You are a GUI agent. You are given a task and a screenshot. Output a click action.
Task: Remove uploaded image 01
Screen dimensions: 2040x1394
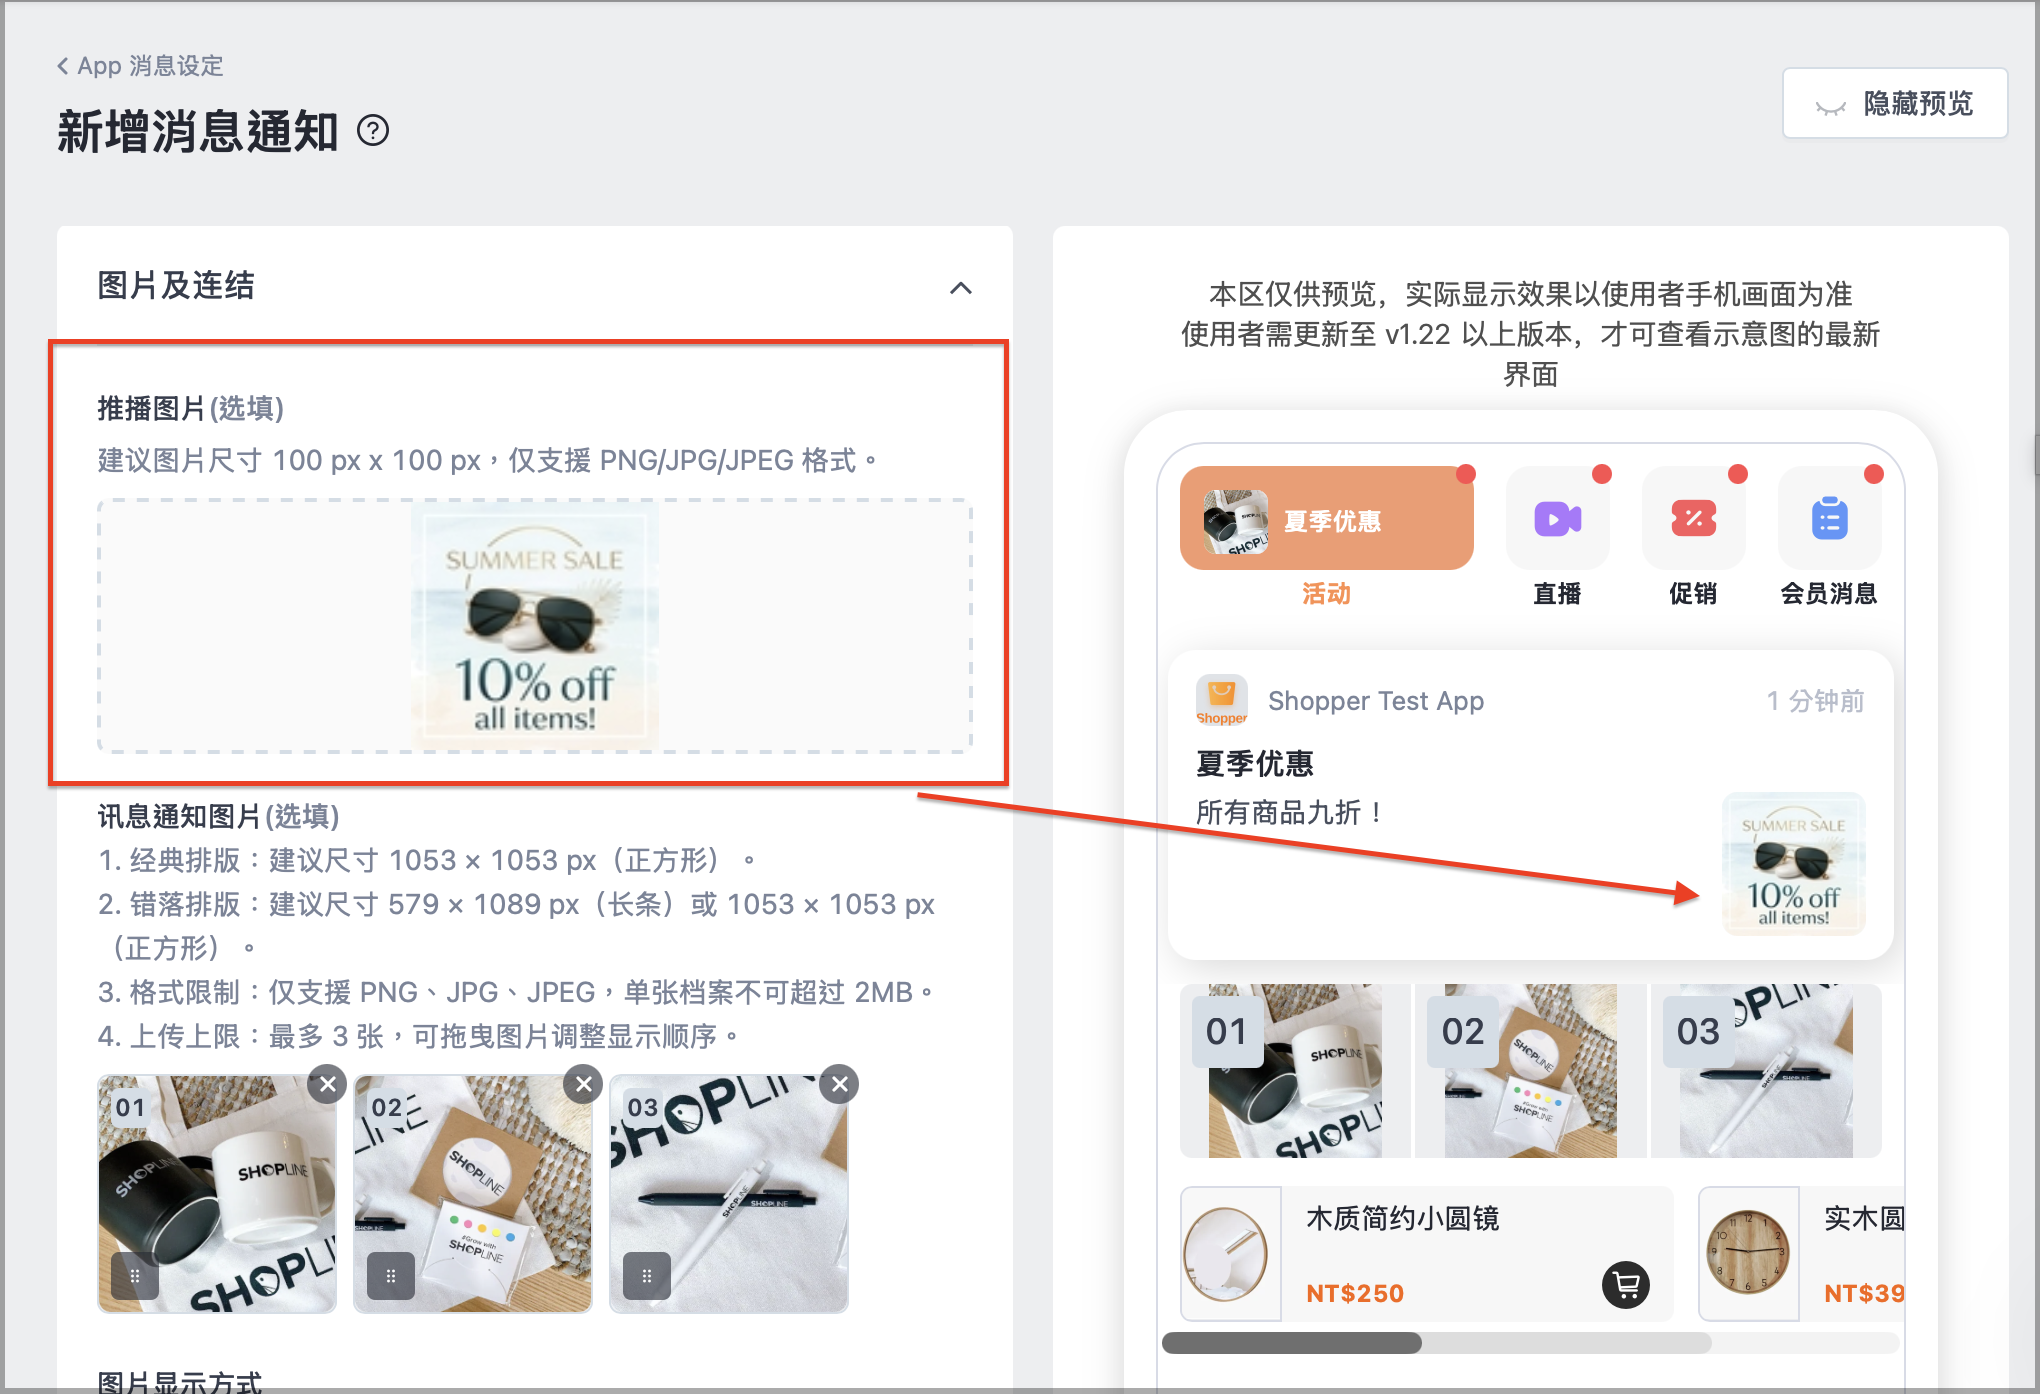point(327,1084)
